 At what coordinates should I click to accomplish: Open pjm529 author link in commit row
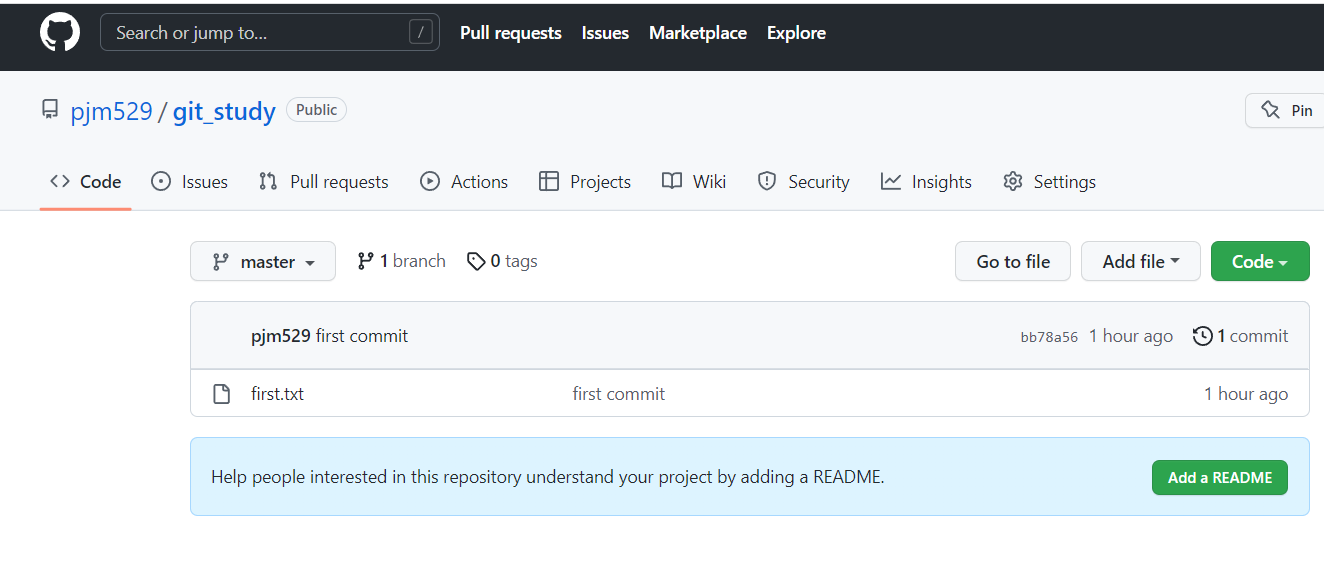(x=281, y=336)
